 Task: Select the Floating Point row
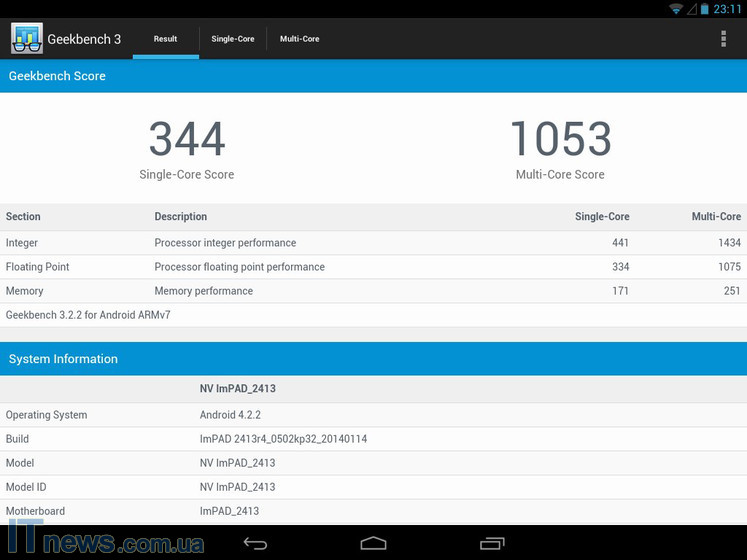[x=373, y=267]
